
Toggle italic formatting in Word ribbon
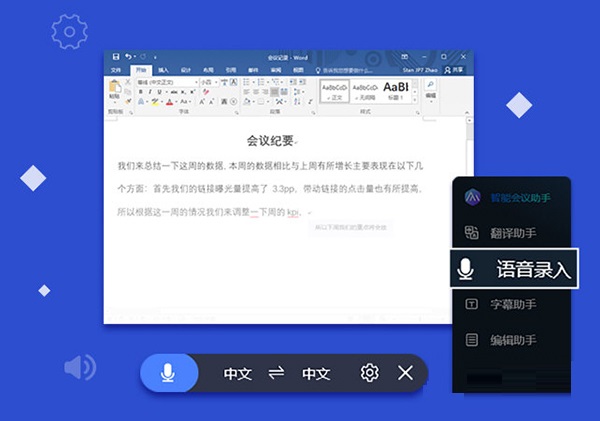[x=149, y=92]
